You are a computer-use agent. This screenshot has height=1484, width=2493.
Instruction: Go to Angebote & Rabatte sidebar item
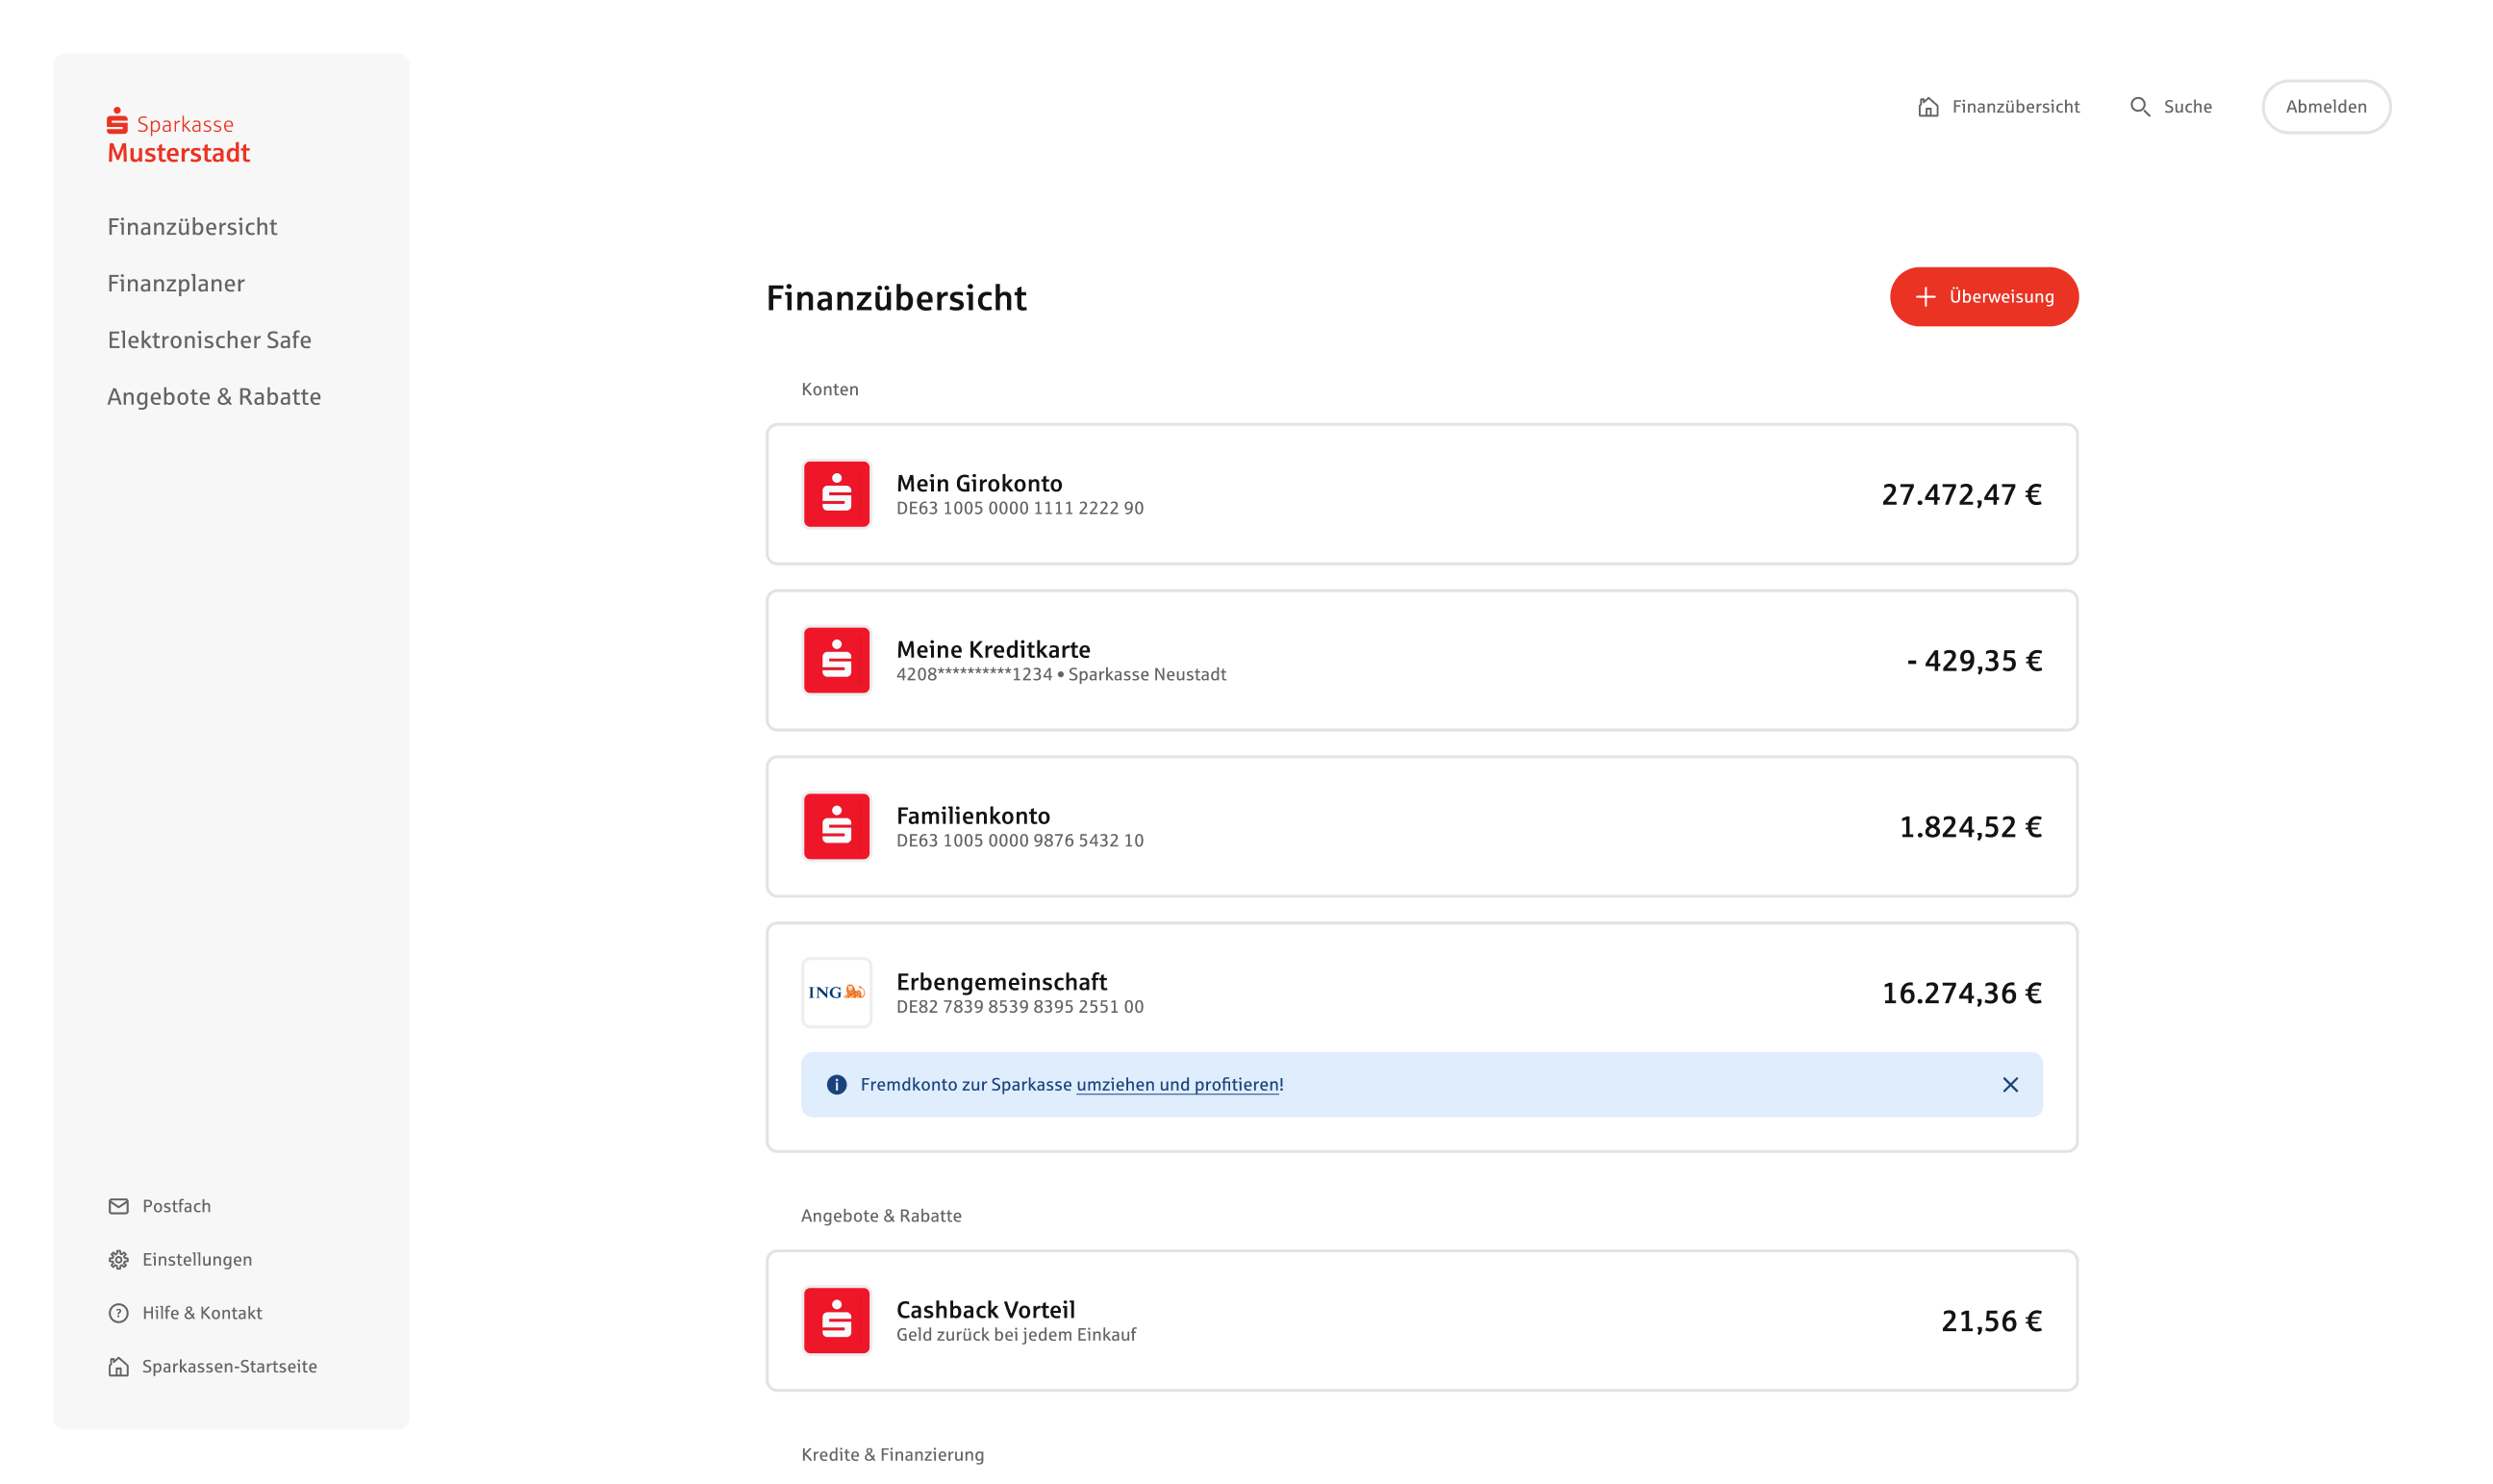coord(214,397)
